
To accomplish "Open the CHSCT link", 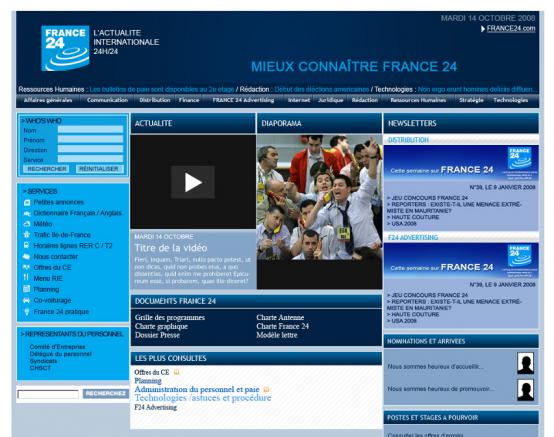I will click(x=40, y=368).
